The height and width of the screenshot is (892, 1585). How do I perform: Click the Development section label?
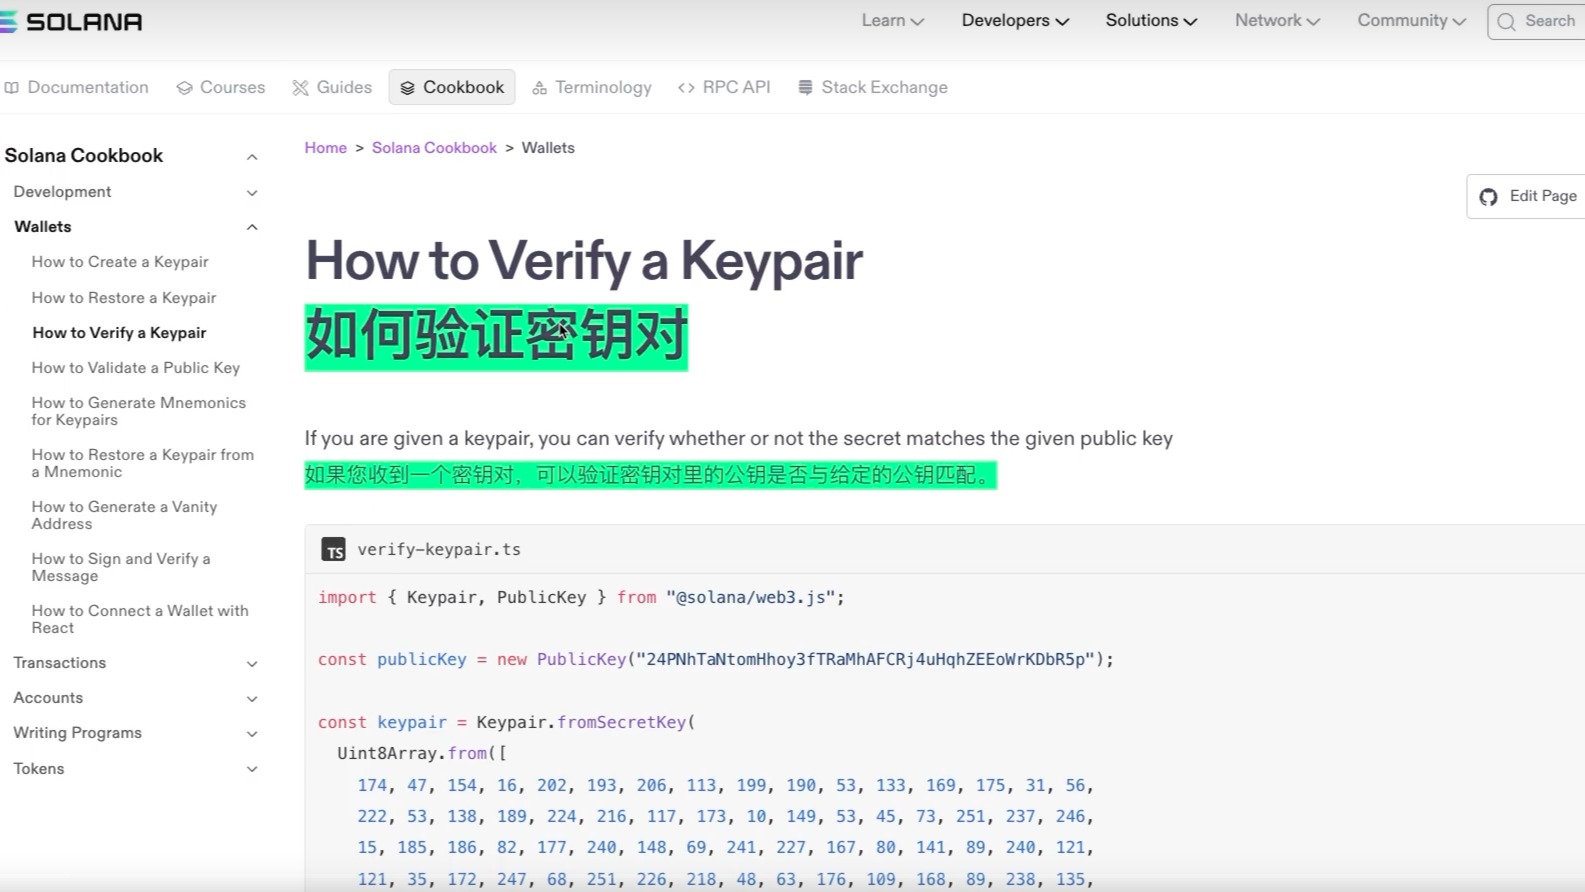62,192
